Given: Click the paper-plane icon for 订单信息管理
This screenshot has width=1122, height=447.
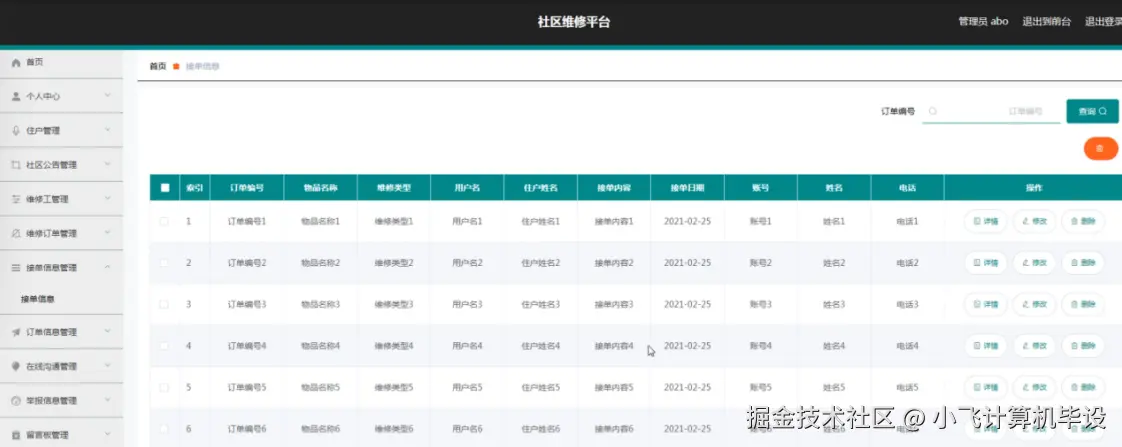Looking at the screenshot, I should pos(16,333).
